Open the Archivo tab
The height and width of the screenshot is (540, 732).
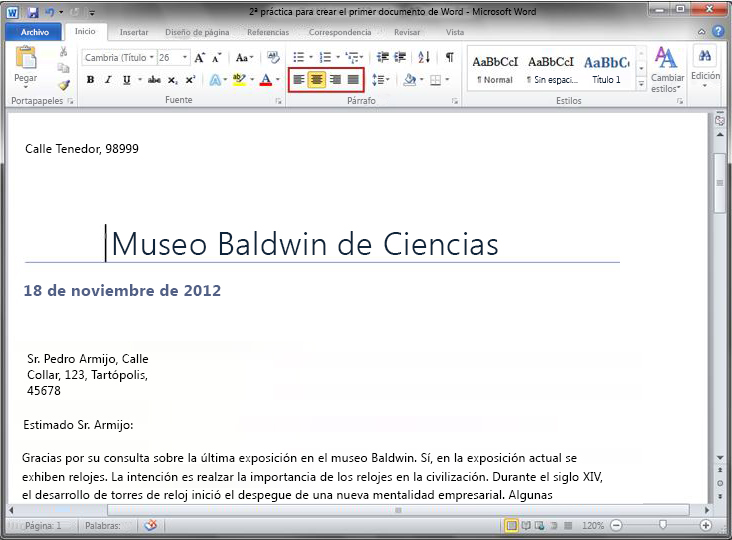pos(35,32)
